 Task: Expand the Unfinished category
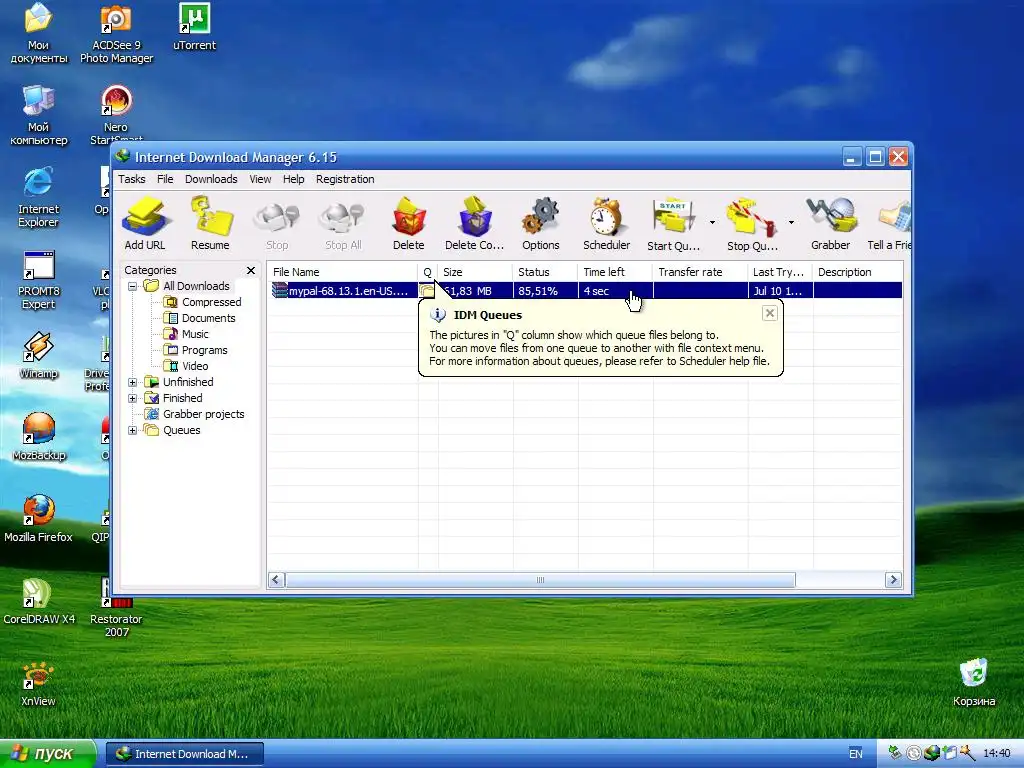pyautogui.click(x=133, y=382)
